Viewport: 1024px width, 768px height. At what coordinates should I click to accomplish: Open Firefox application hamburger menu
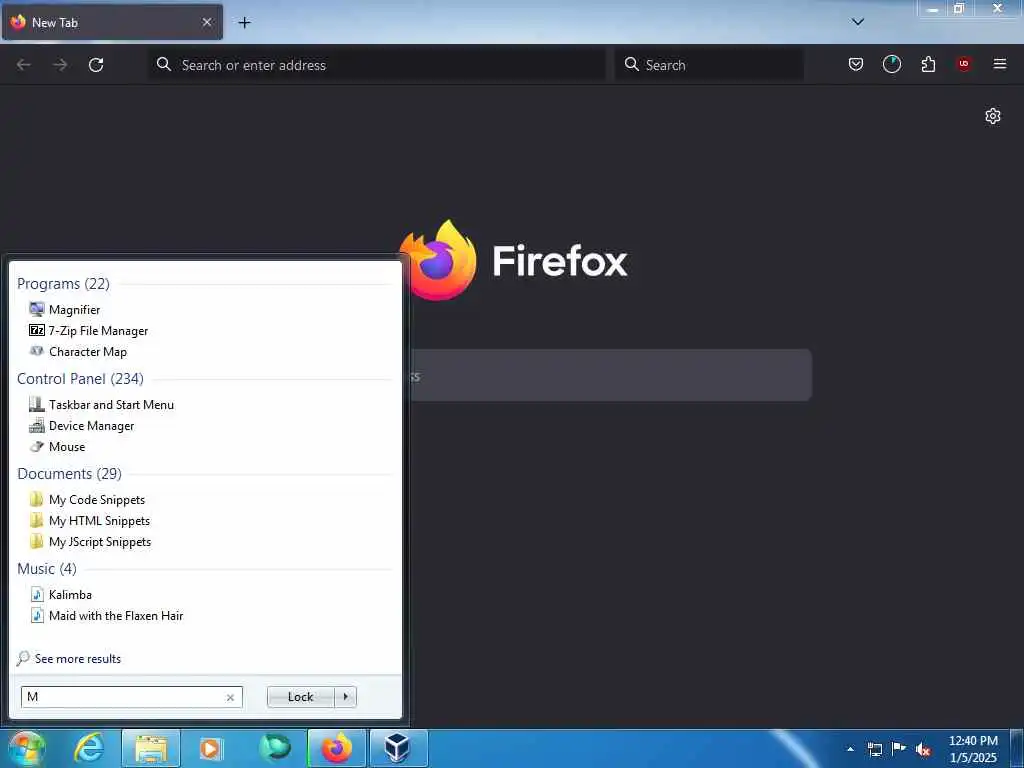[1000, 64]
